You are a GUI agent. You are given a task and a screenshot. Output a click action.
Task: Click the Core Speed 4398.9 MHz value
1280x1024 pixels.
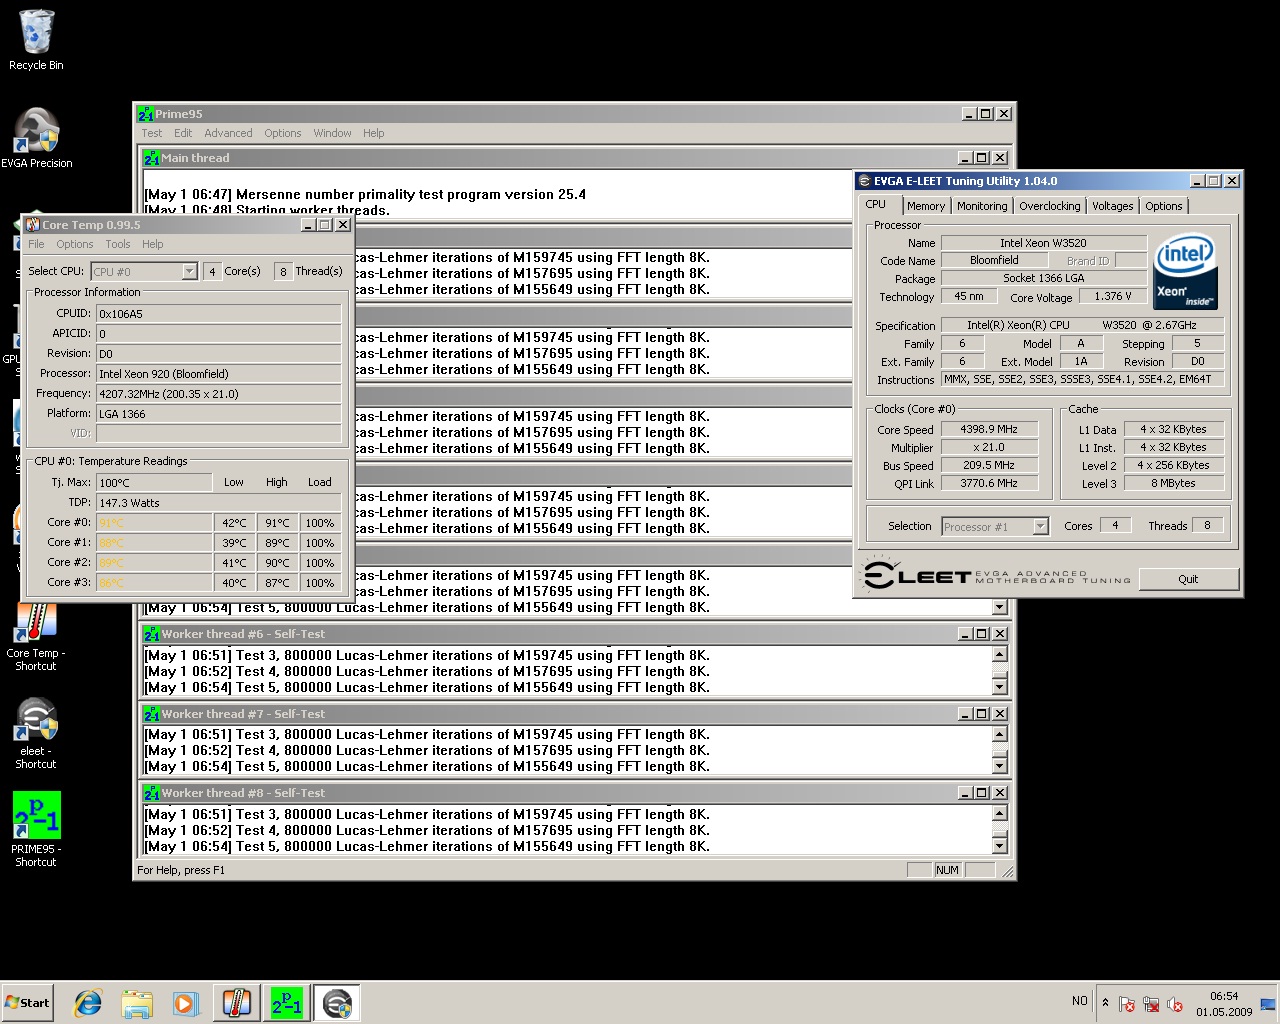(x=989, y=429)
